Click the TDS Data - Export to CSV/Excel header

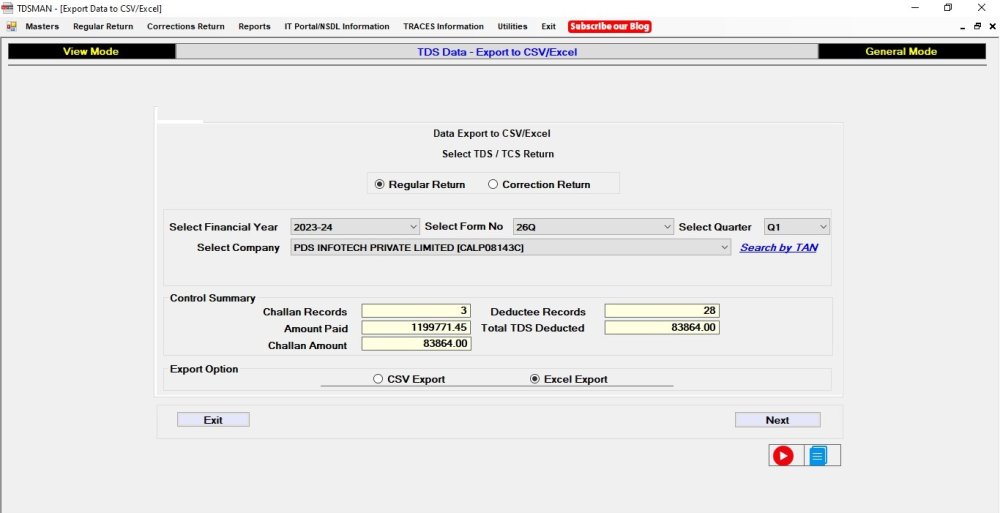tap(497, 52)
